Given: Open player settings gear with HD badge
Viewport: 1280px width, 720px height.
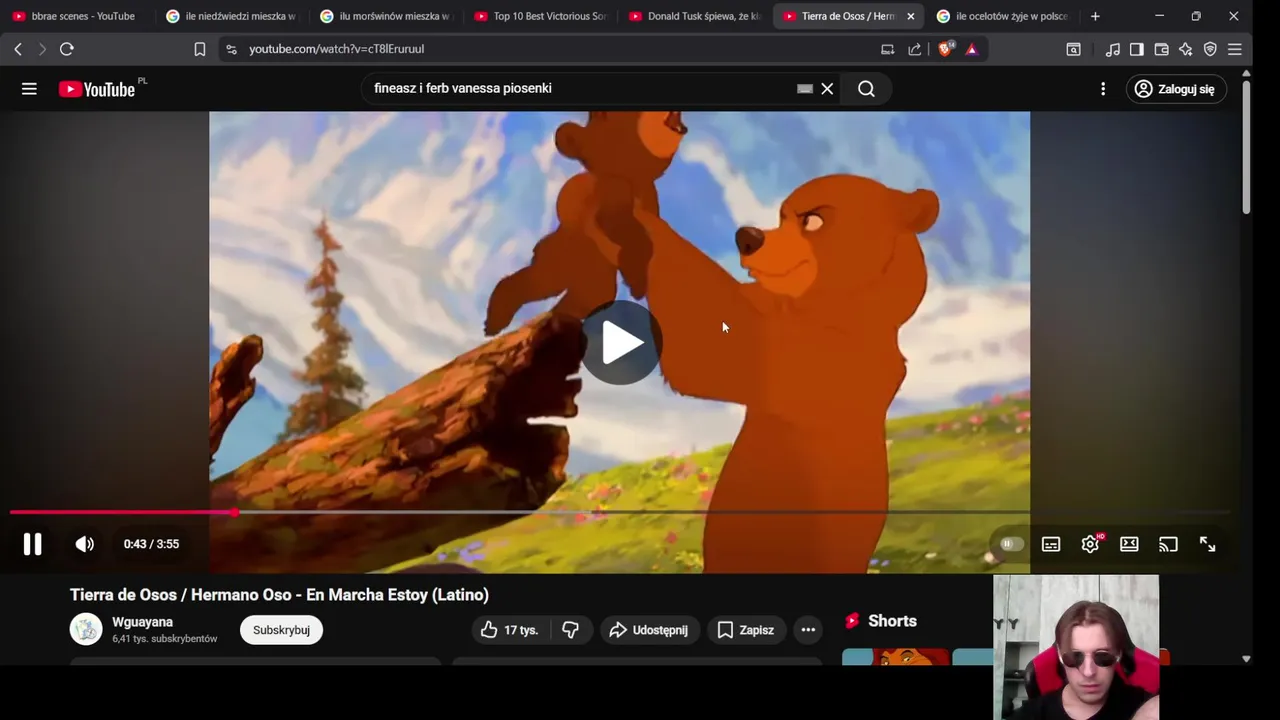Looking at the screenshot, I should pos(1091,544).
